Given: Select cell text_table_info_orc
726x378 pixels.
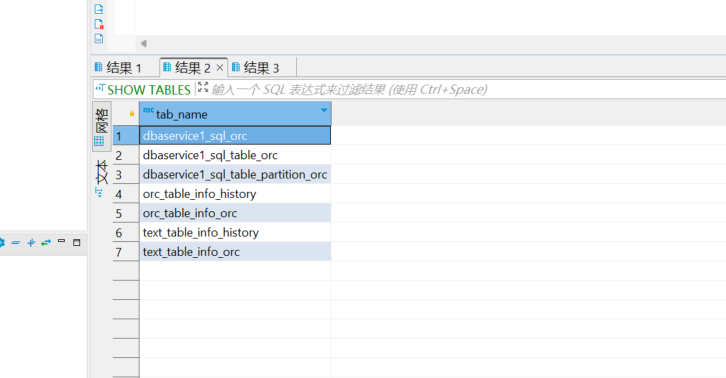Looking at the screenshot, I should (x=235, y=252).
